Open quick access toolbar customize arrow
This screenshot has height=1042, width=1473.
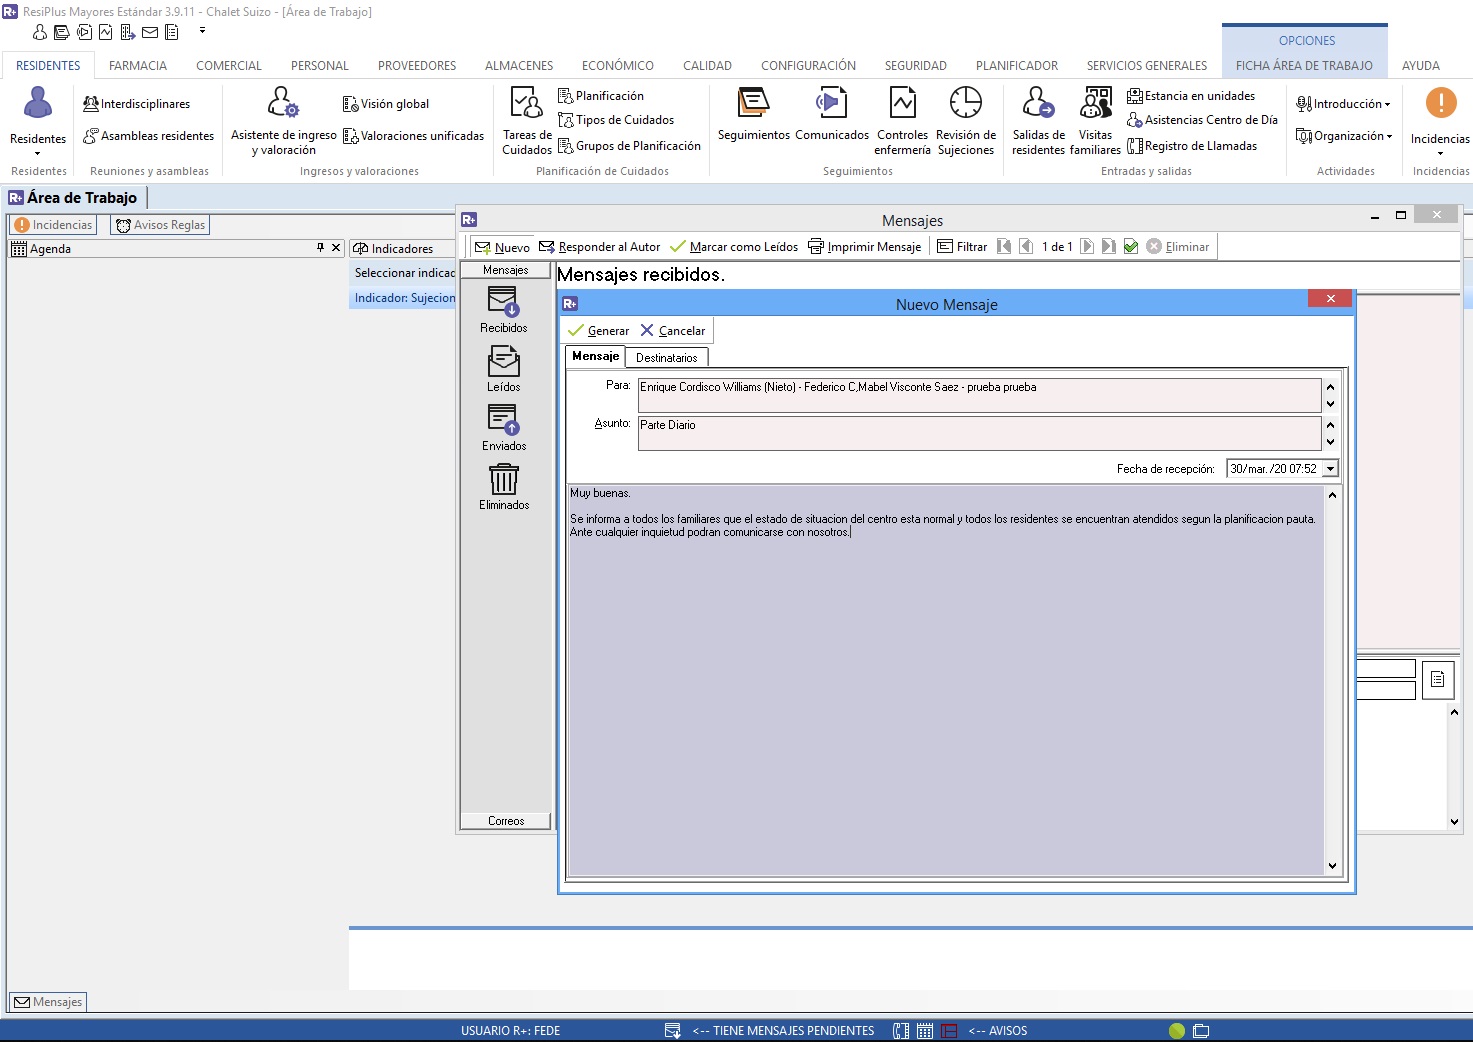202,31
